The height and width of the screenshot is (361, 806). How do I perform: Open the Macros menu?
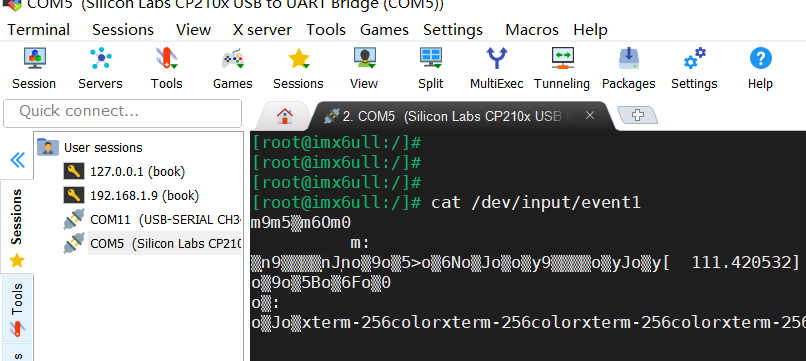coord(532,30)
